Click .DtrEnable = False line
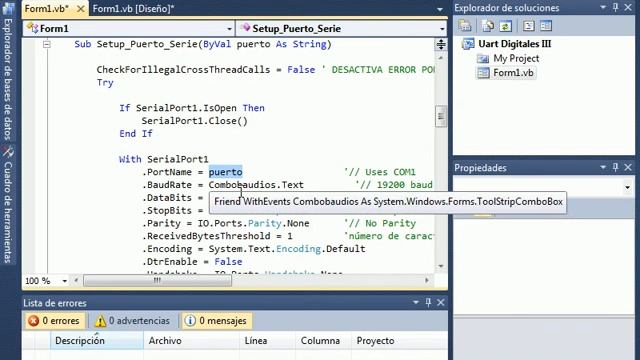Image resolution: width=640 pixels, height=360 pixels. (192, 262)
